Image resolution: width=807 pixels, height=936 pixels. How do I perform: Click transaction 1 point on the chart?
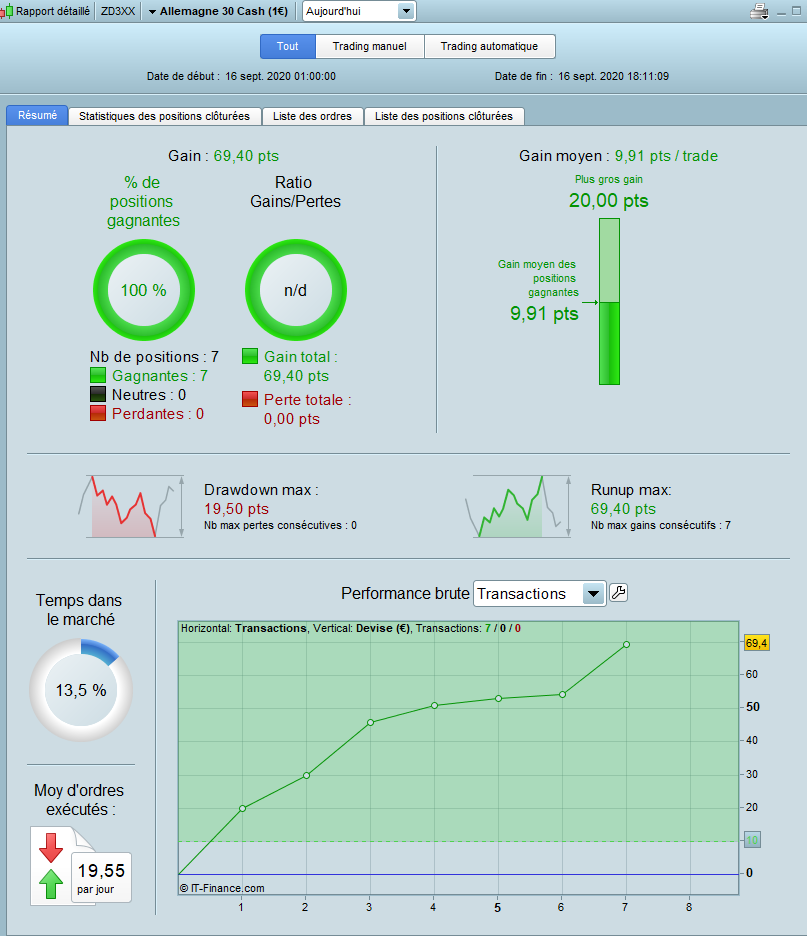coord(242,808)
